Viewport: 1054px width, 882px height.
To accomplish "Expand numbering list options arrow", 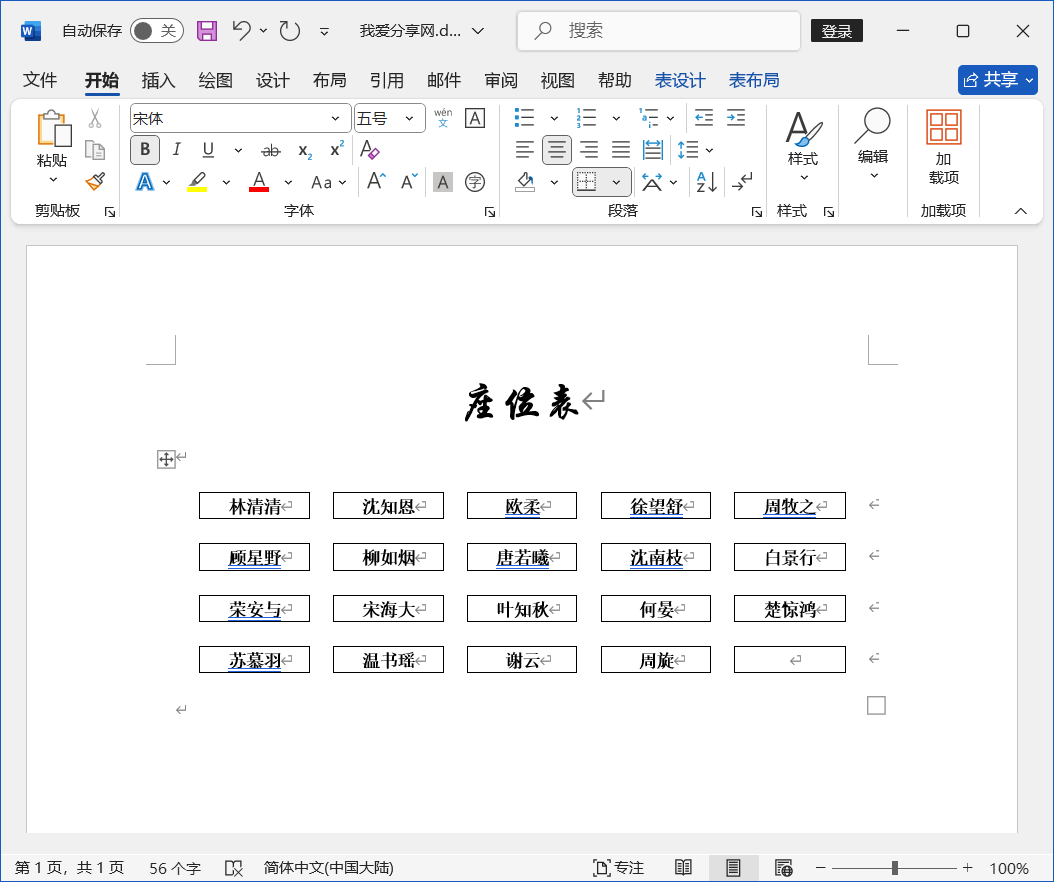I will 616,118.
